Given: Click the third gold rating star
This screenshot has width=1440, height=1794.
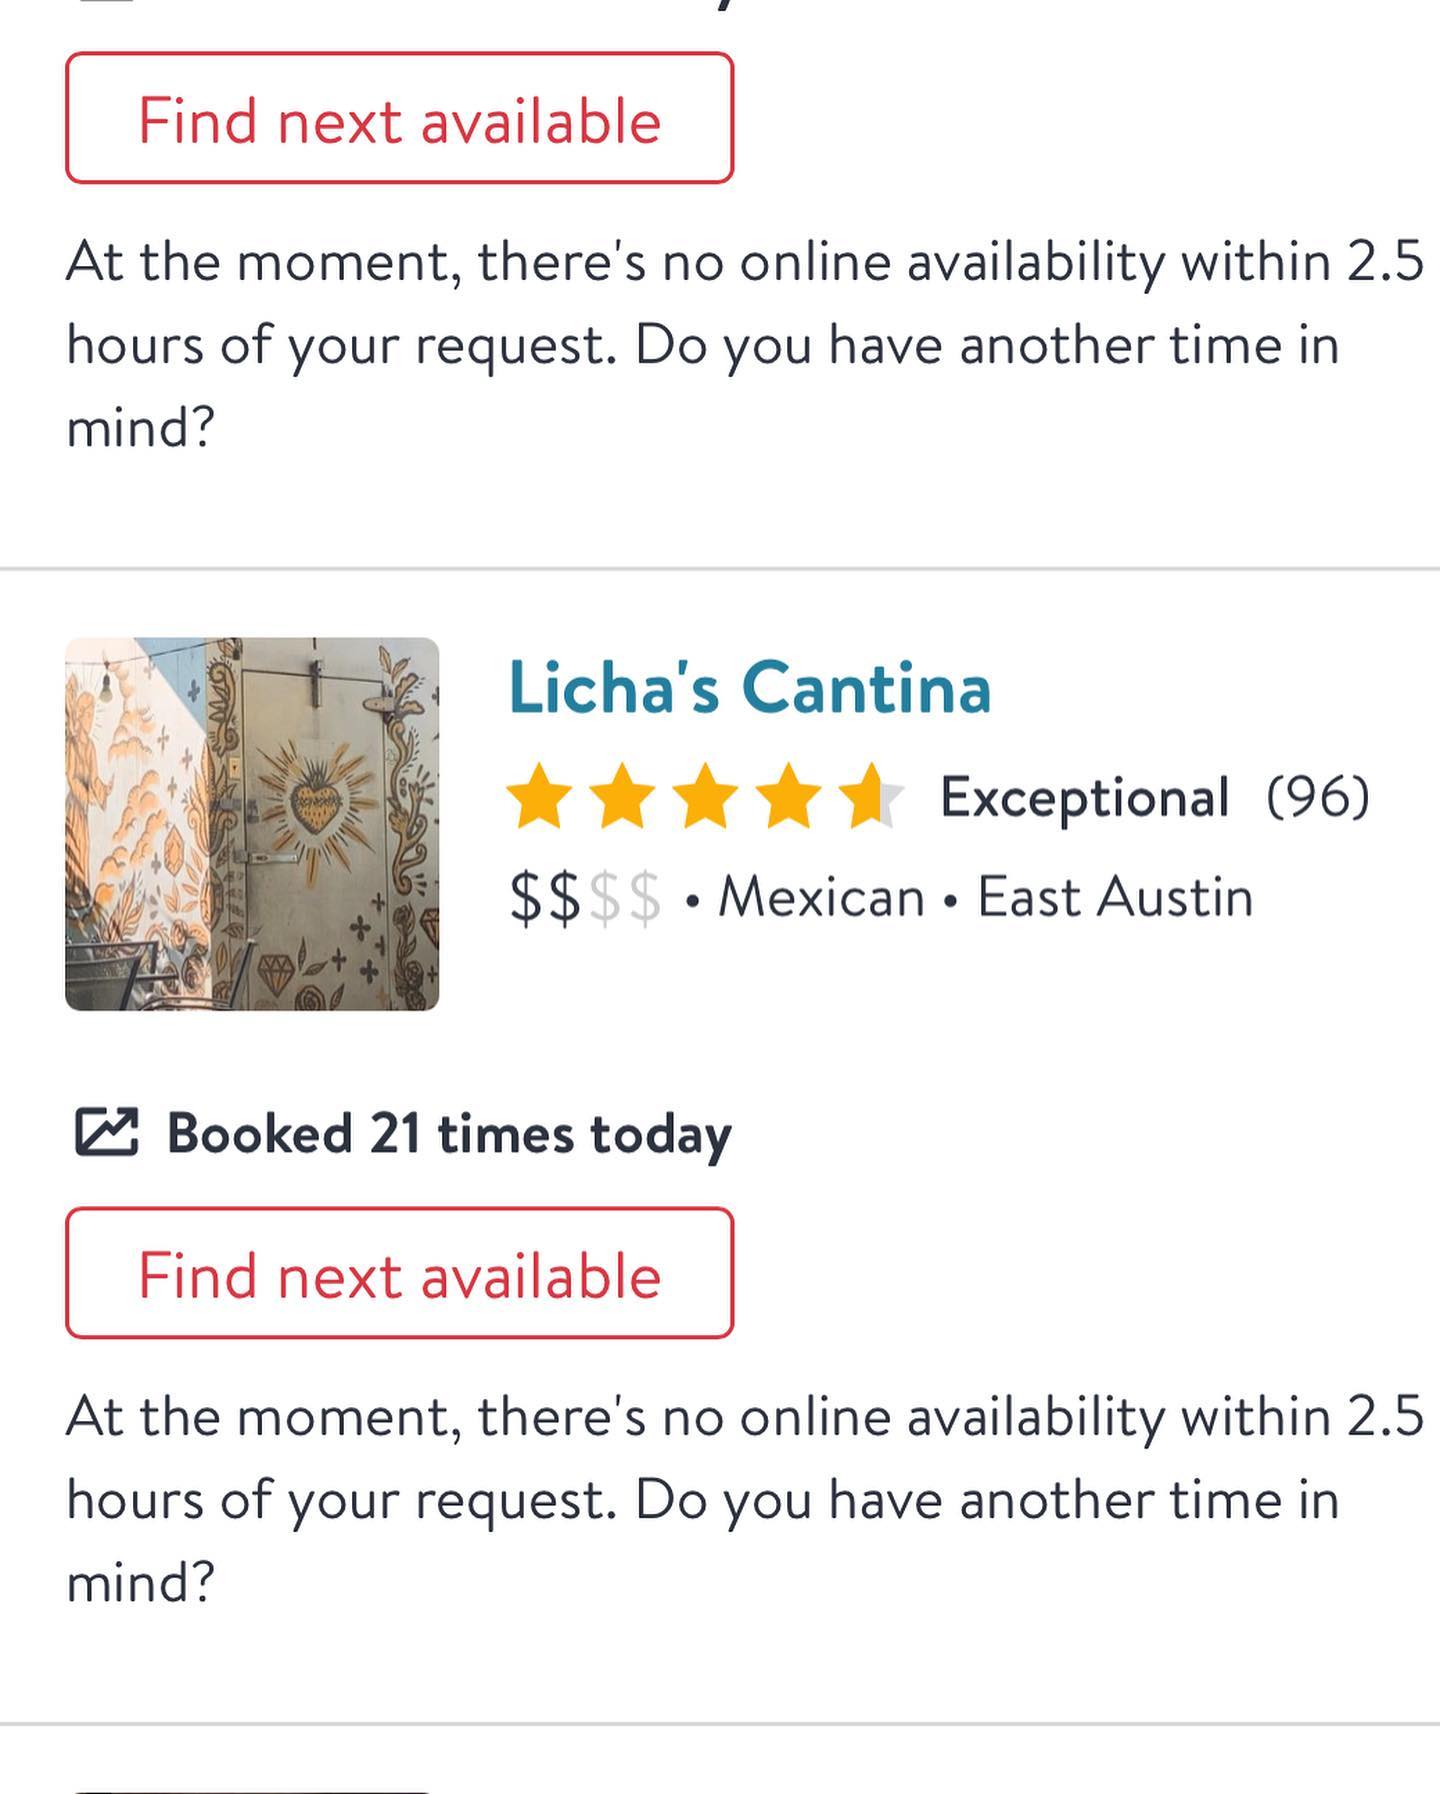Looking at the screenshot, I should [x=706, y=797].
